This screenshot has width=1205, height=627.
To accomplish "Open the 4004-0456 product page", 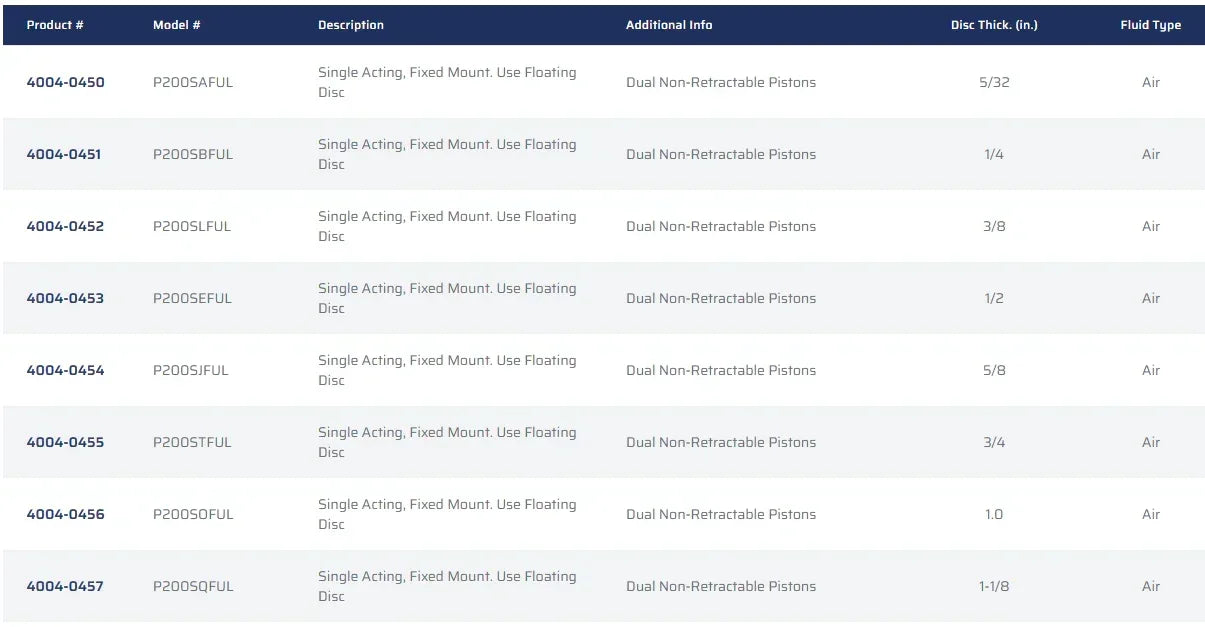I will click(65, 514).
